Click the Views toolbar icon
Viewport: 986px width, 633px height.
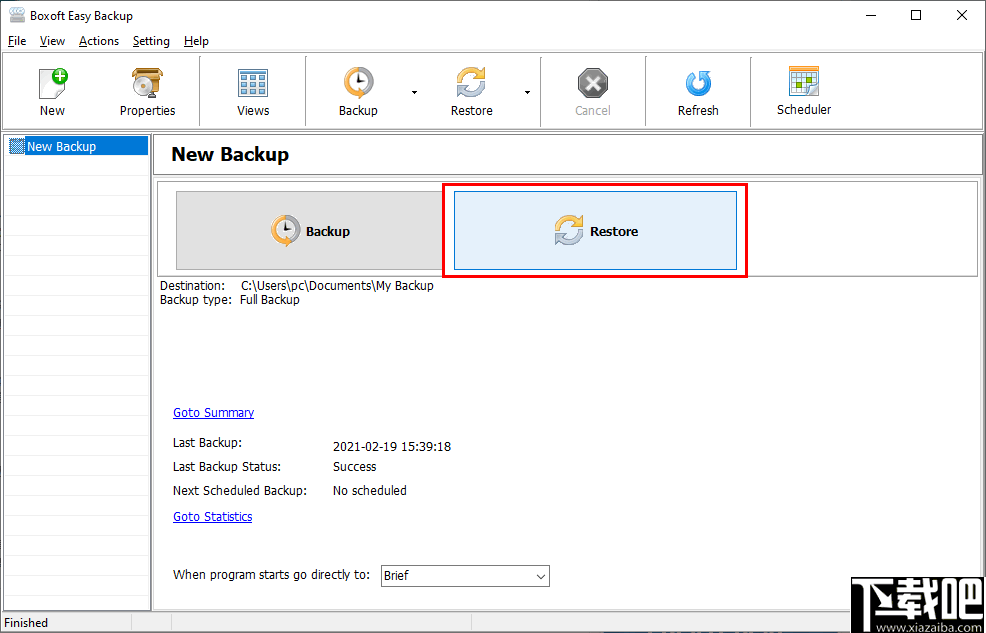252,90
